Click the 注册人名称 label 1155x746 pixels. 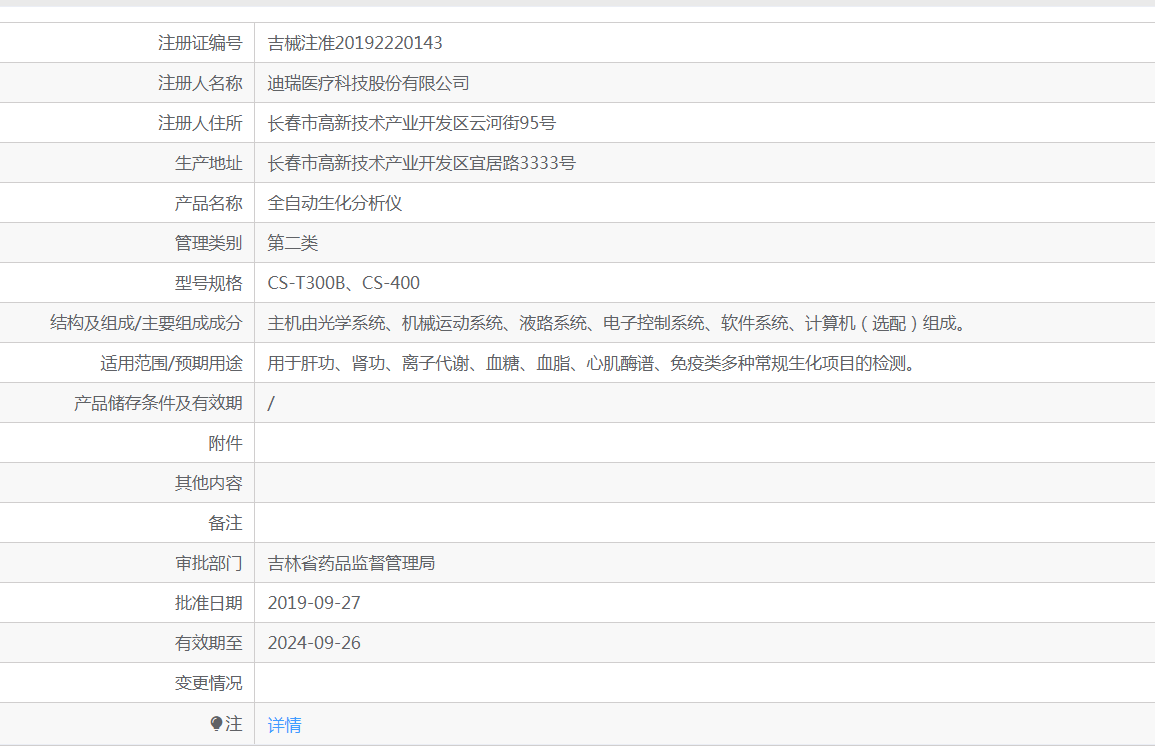click(x=200, y=83)
